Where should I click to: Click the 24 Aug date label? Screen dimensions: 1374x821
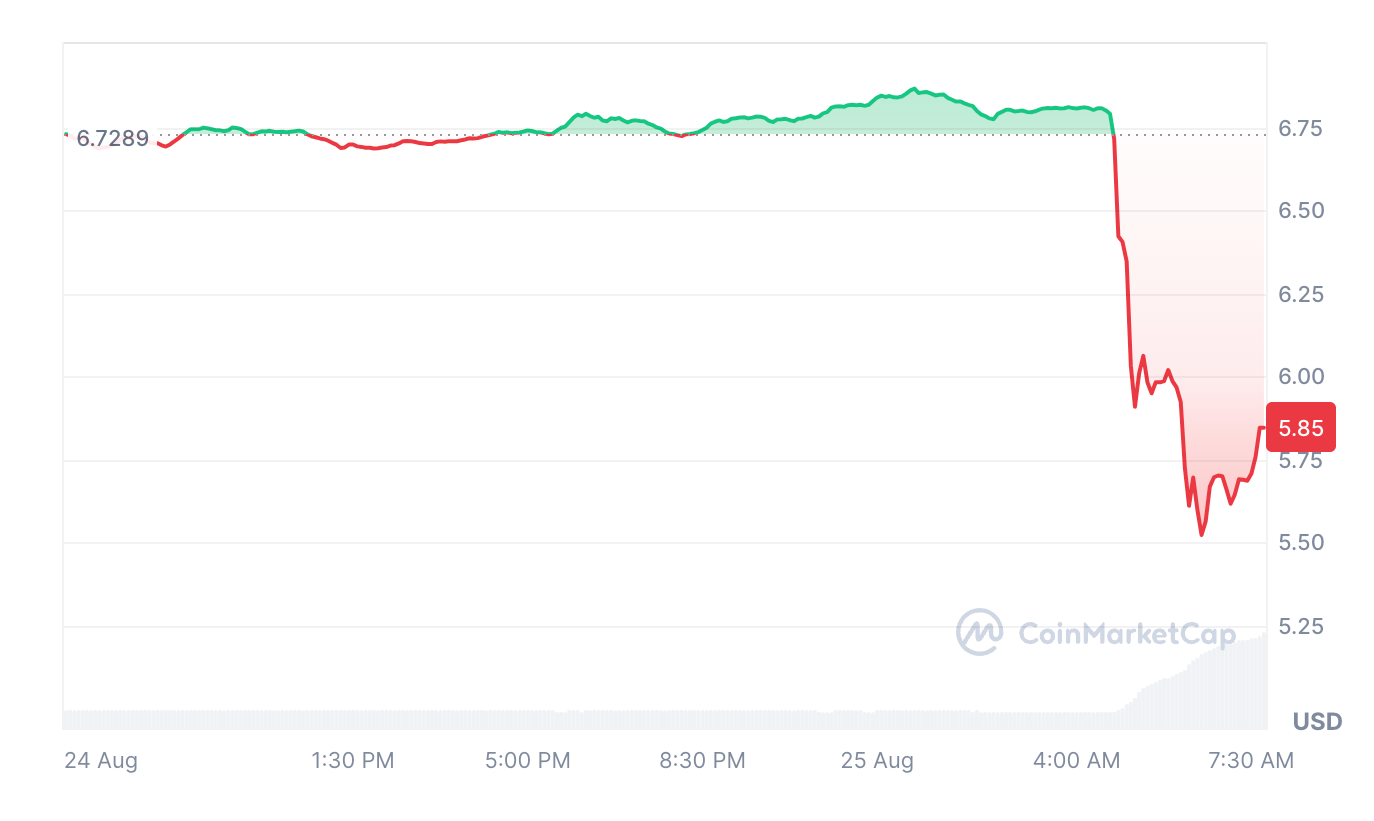click(x=101, y=760)
